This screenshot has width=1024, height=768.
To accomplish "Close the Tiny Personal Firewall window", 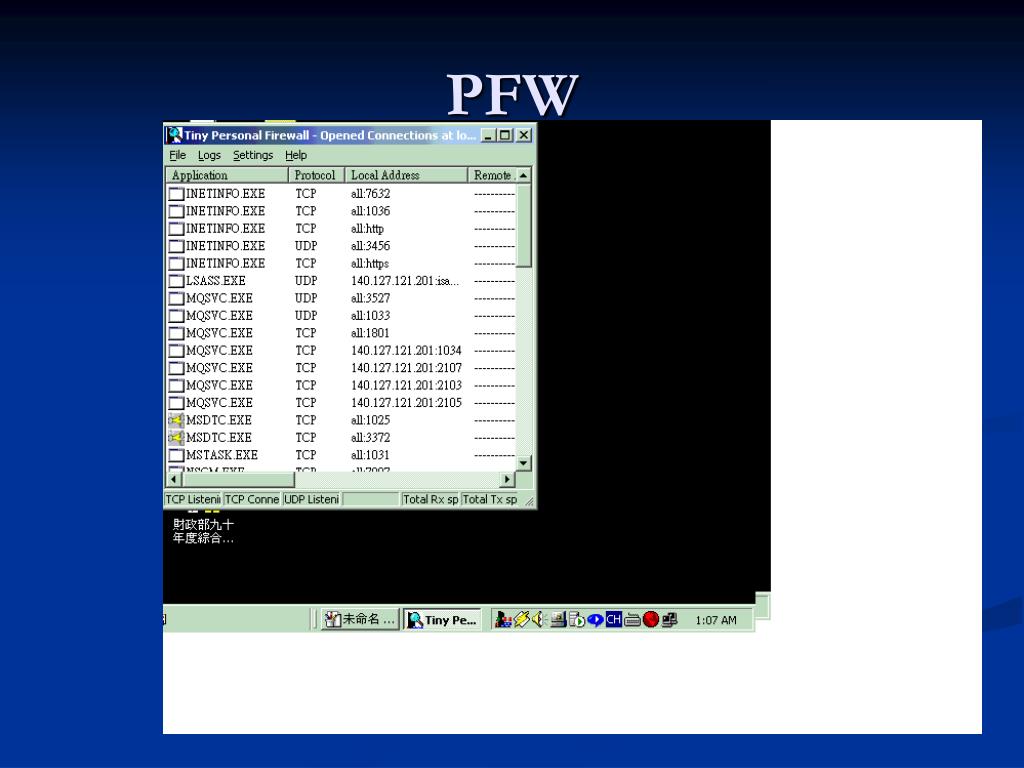I will tap(524, 135).
